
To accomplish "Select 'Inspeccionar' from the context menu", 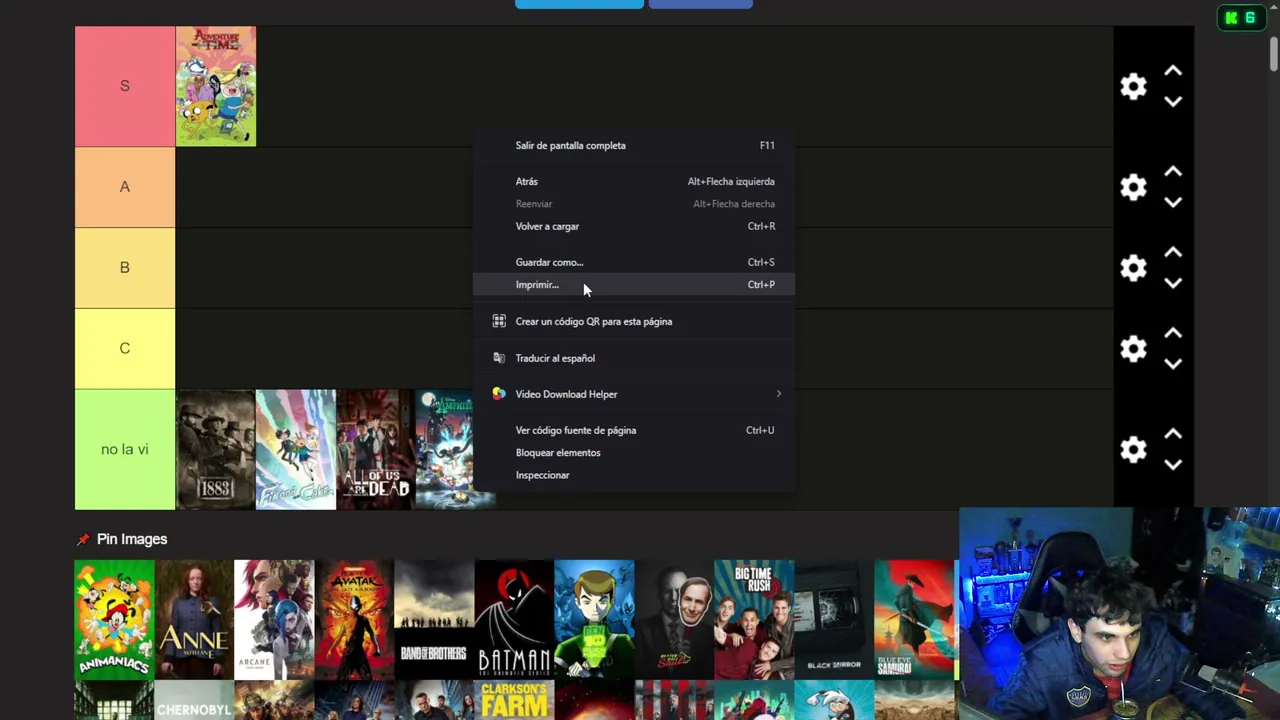I will click(x=634, y=475).
